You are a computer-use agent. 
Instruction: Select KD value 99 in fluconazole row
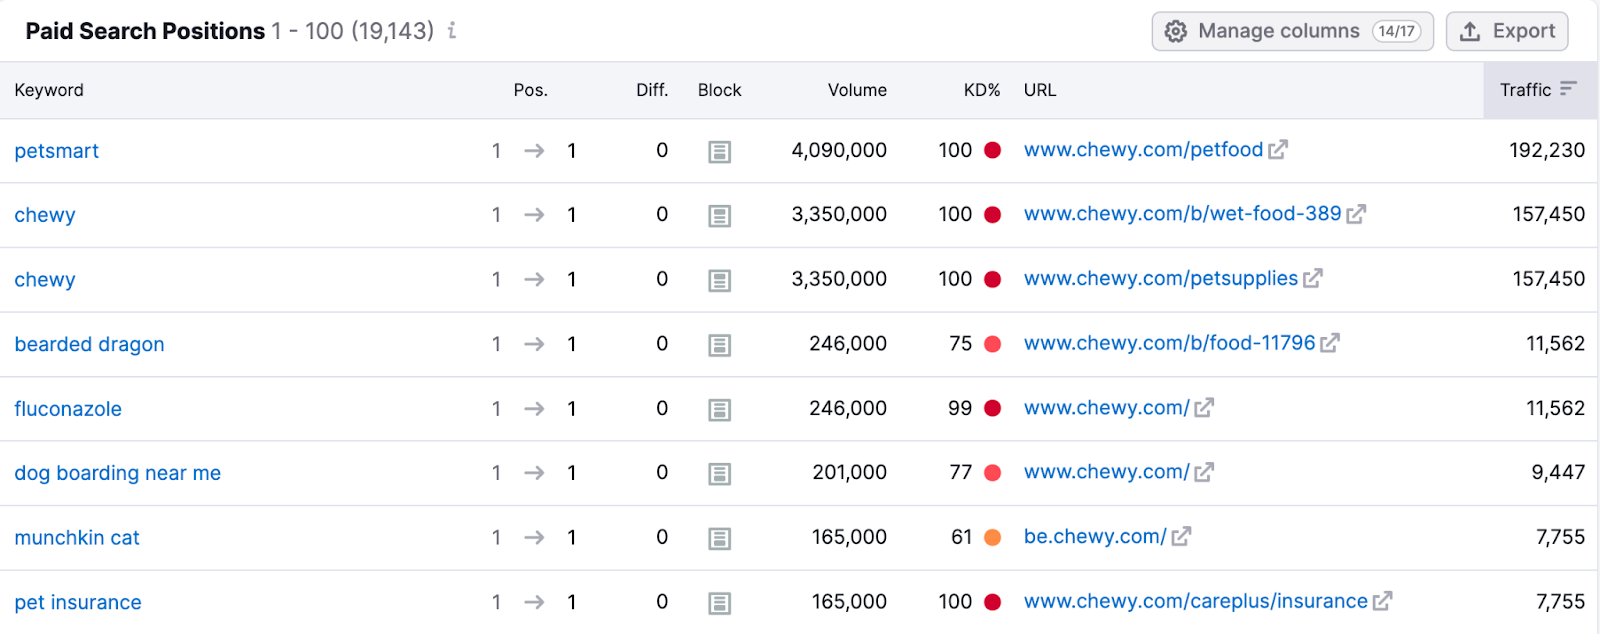tap(960, 408)
